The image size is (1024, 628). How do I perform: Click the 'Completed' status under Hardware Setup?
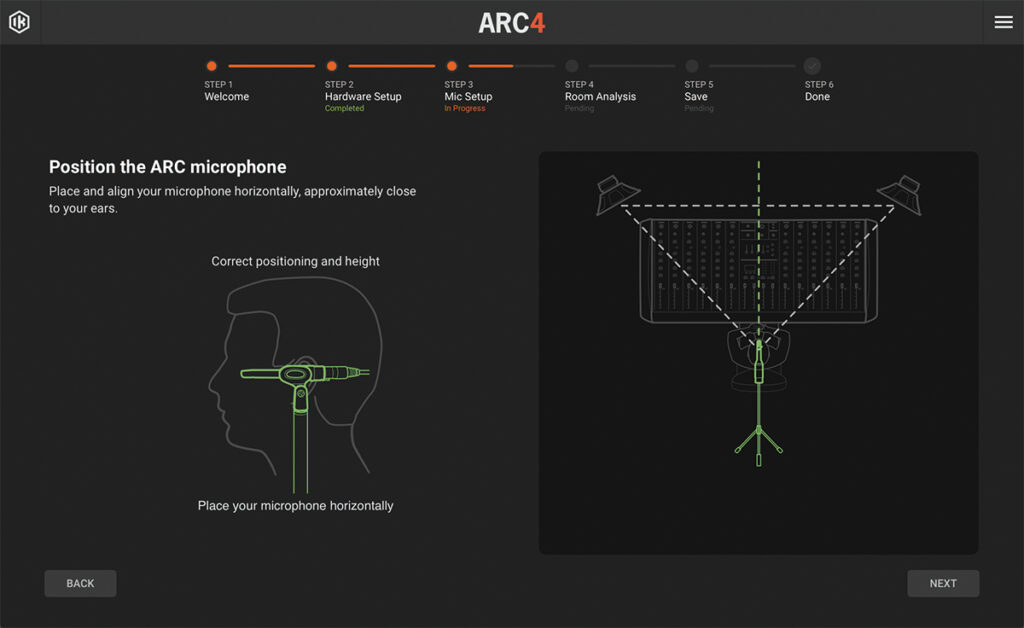[344, 108]
